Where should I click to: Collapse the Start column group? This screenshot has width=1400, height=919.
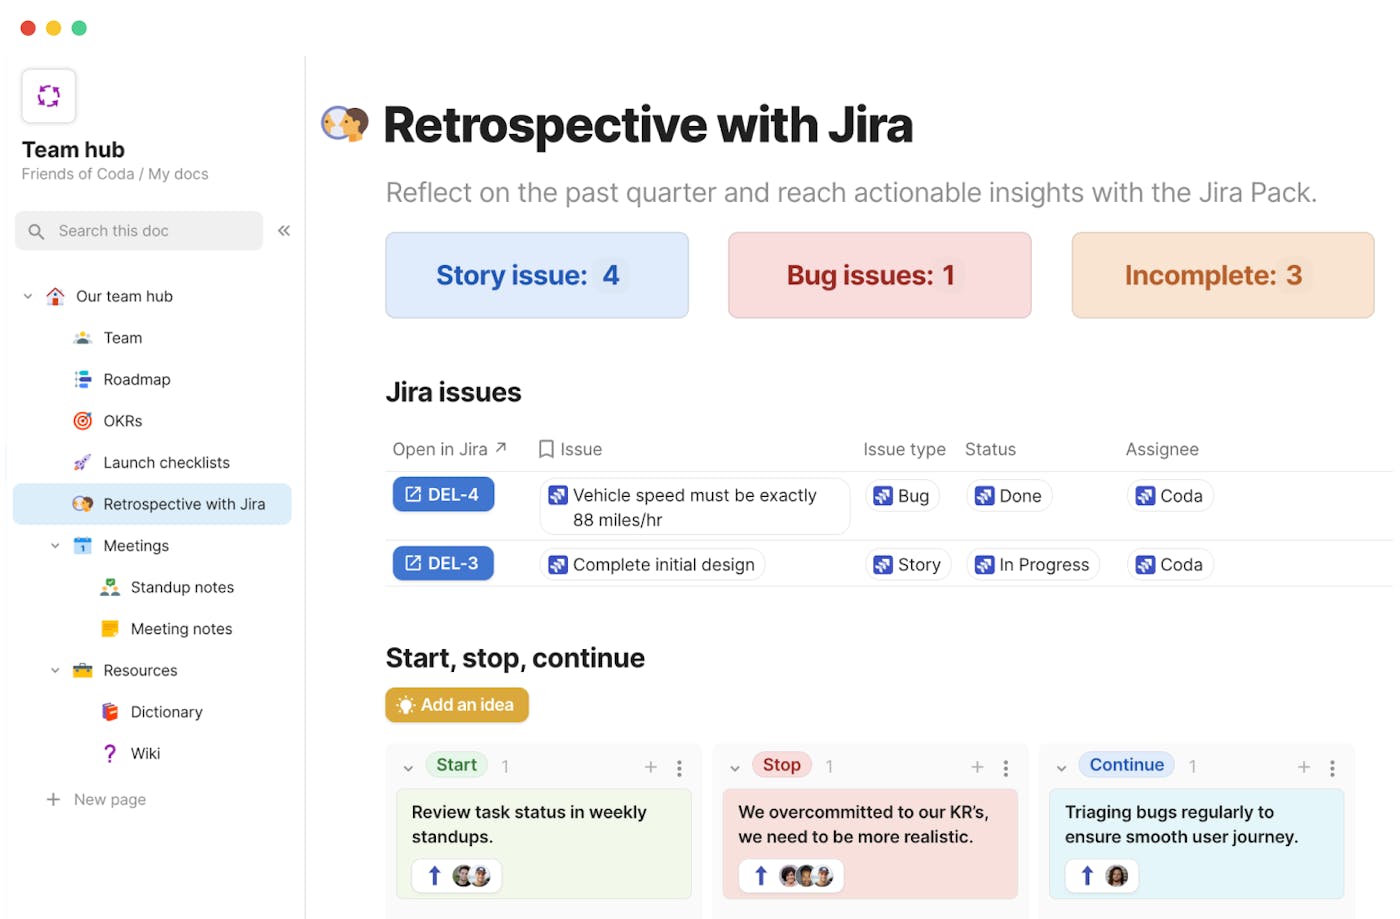(408, 768)
